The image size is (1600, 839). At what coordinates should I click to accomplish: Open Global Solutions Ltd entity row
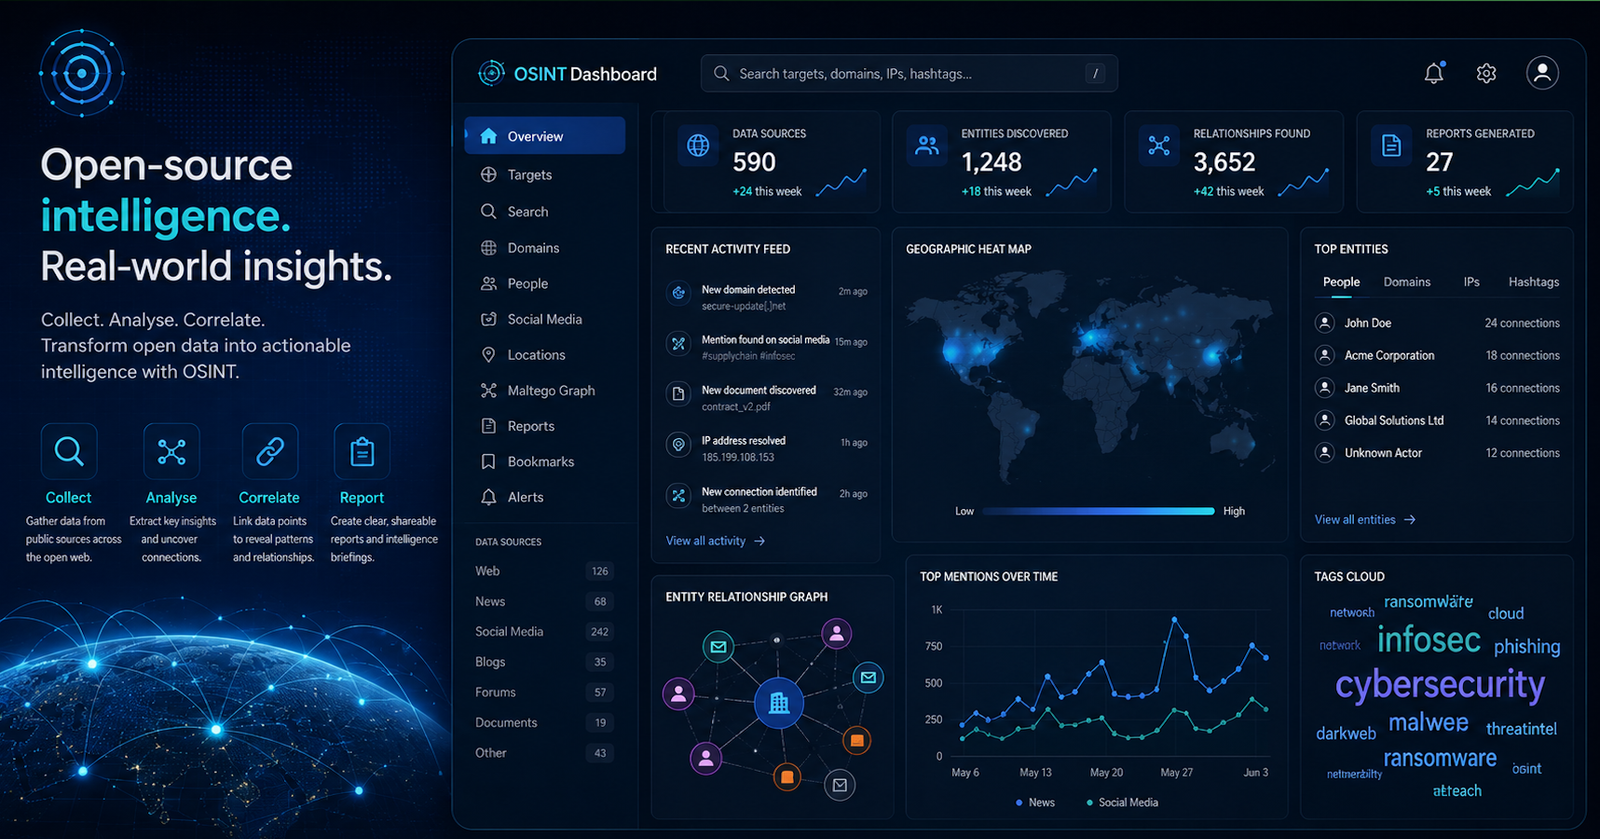tap(1437, 420)
